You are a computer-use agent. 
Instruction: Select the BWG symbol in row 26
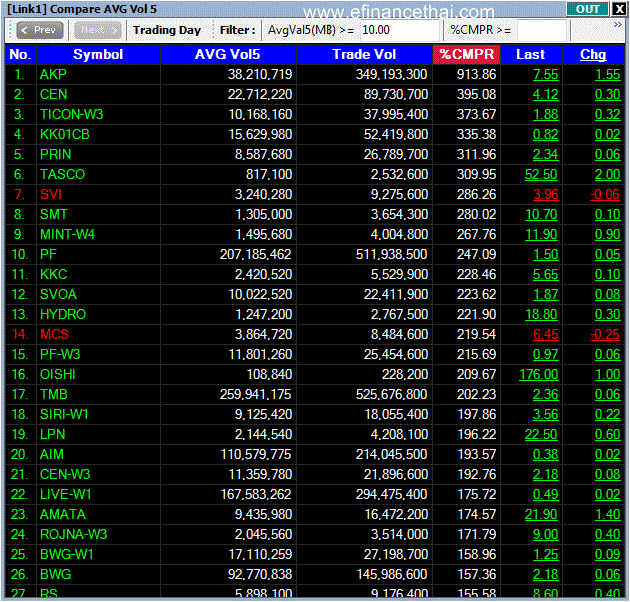click(55, 574)
